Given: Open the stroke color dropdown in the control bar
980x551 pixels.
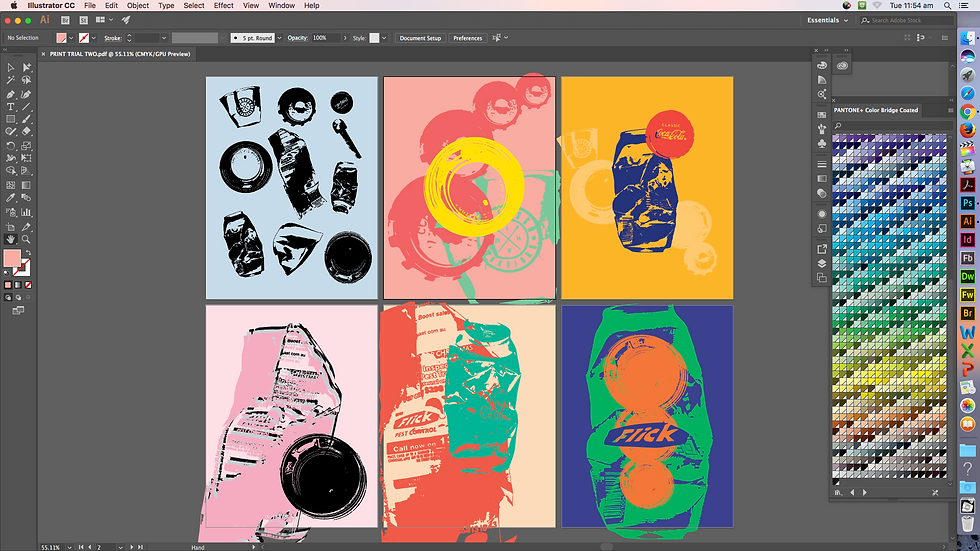Looking at the screenshot, I should (x=94, y=38).
